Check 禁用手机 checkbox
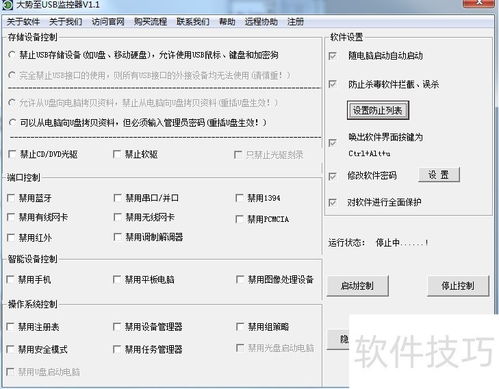The width and height of the screenshot is (499, 389). coord(10,279)
